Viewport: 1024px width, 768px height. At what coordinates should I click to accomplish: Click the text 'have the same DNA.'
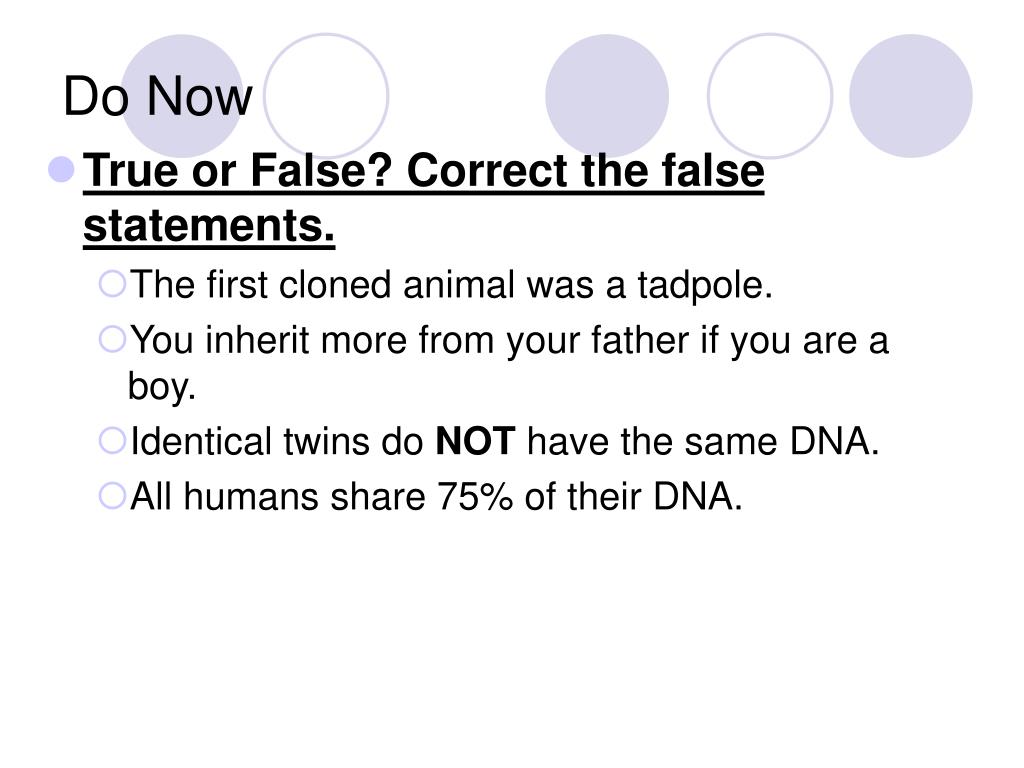tap(703, 441)
